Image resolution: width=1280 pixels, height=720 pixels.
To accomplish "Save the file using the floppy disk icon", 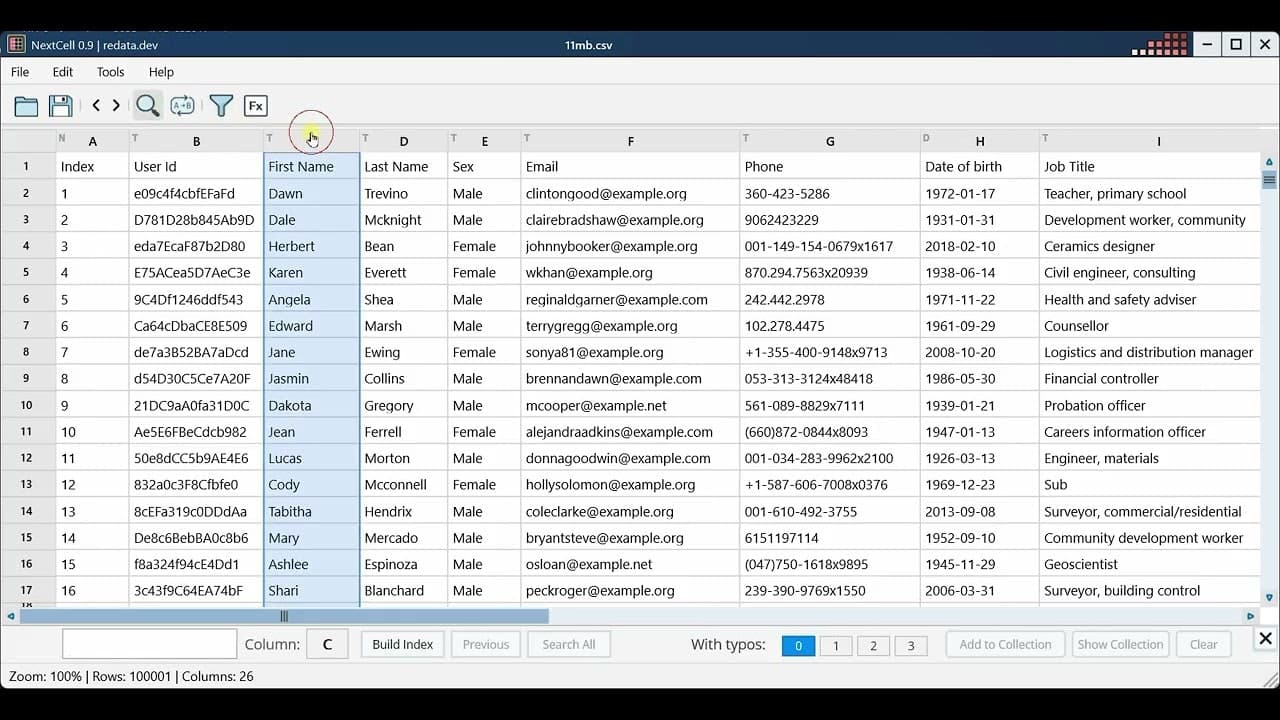I will tap(59, 105).
